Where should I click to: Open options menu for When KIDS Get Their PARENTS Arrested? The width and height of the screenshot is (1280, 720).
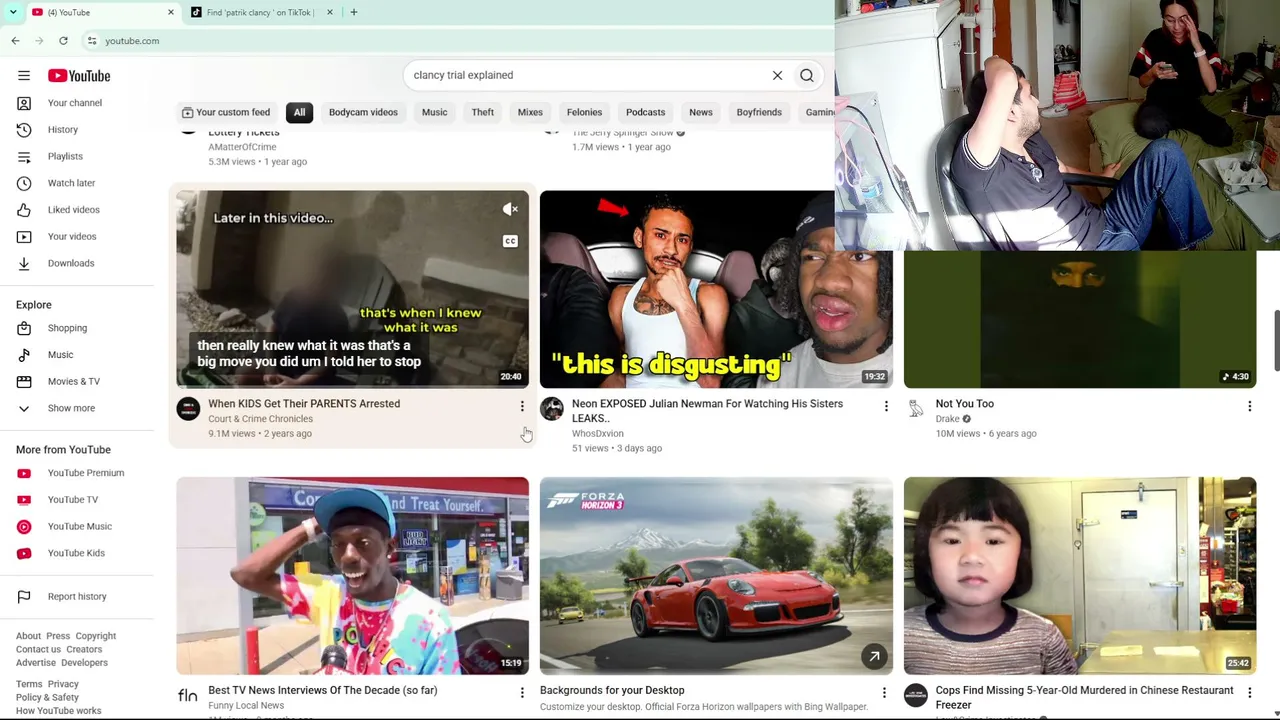coord(522,406)
